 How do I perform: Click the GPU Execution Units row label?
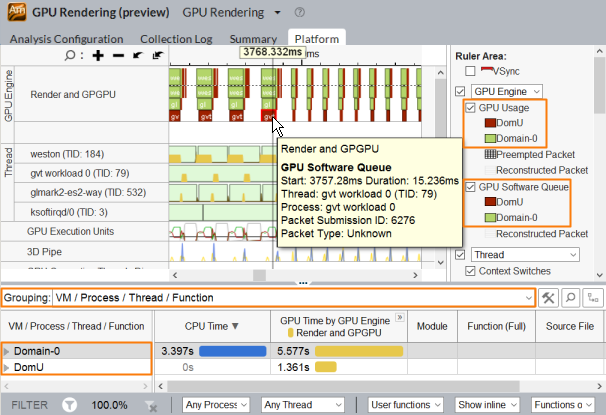point(70,231)
